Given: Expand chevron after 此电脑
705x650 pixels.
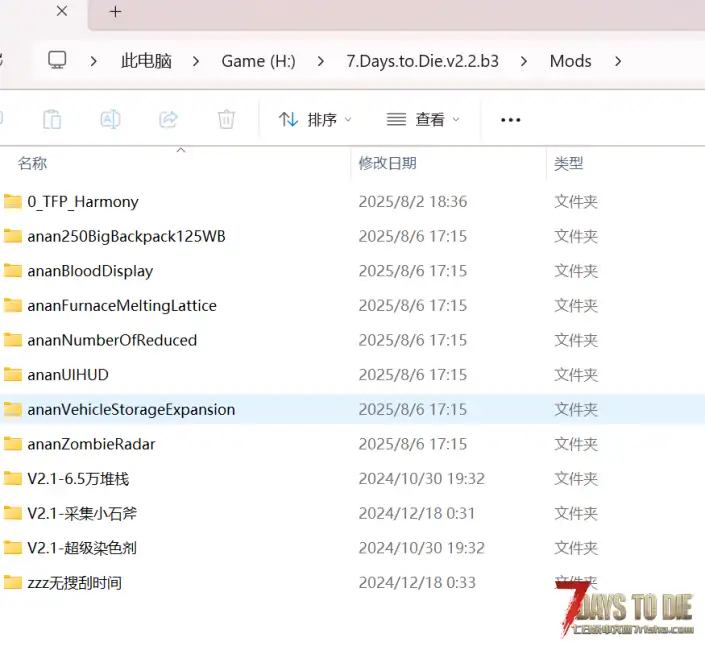Looking at the screenshot, I should click(196, 61).
